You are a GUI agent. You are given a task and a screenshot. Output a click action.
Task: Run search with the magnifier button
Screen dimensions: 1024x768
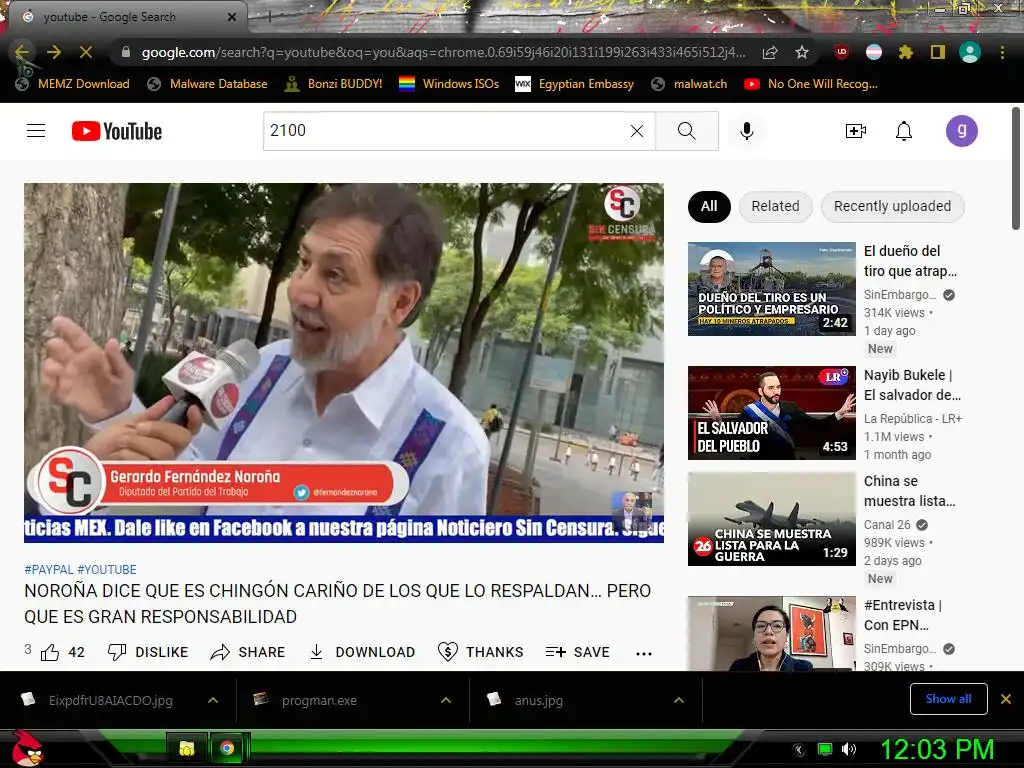pyautogui.click(x=686, y=131)
